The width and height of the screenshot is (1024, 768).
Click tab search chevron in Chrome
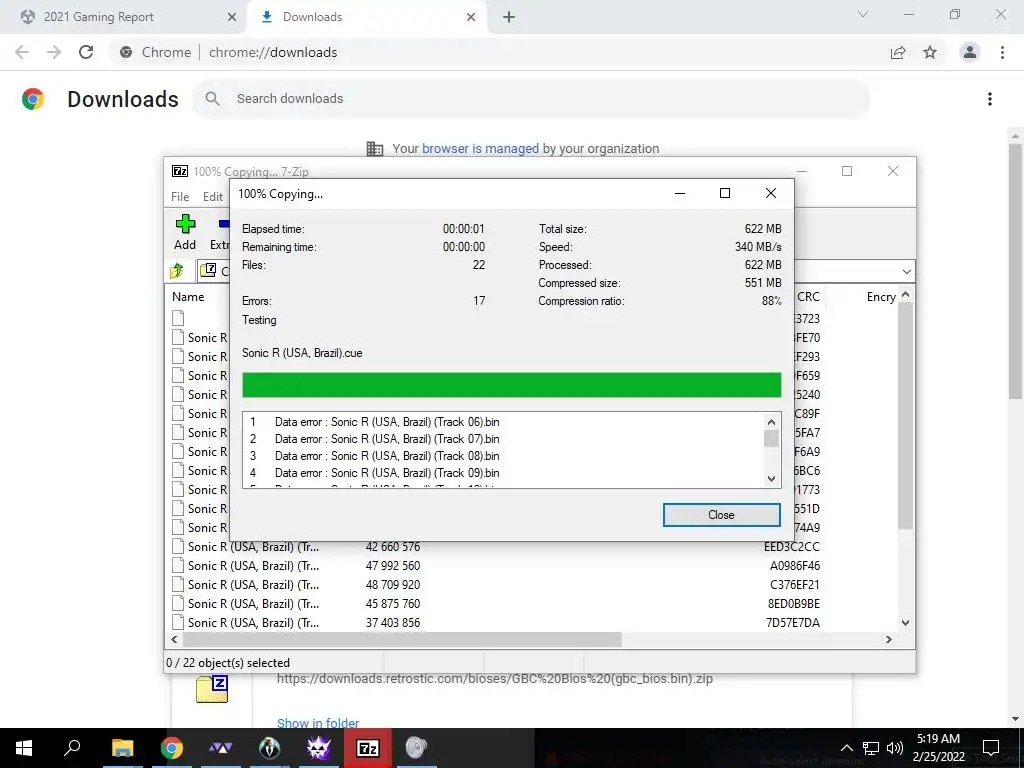tap(863, 14)
